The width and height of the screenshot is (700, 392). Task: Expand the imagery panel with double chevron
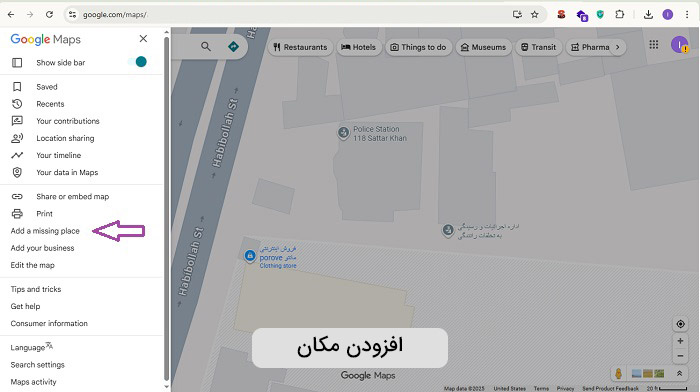point(679,373)
